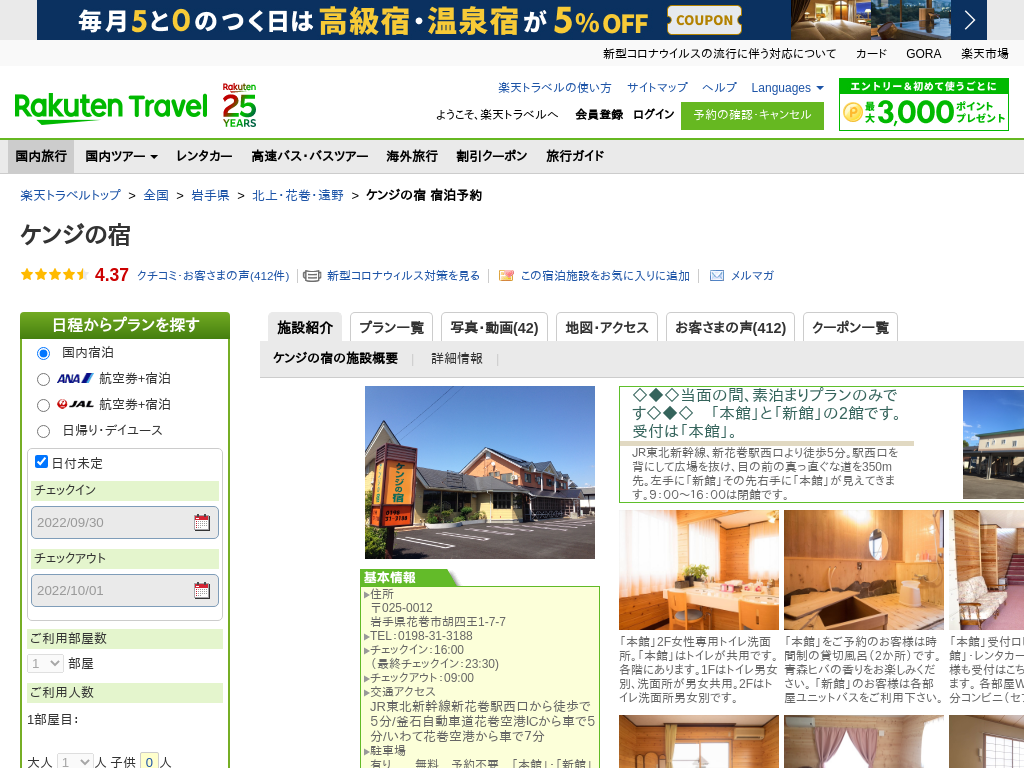Click the mask icon beside 新型コロナウィルス対策を見る
The image size is (1024, 768).
(312, 276)
